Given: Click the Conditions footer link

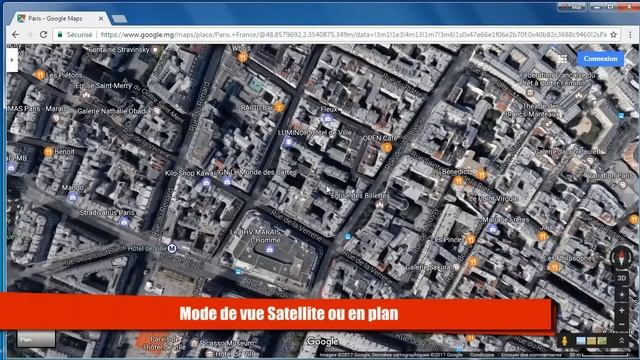Looking at the screenshot, I should [482, 355].
